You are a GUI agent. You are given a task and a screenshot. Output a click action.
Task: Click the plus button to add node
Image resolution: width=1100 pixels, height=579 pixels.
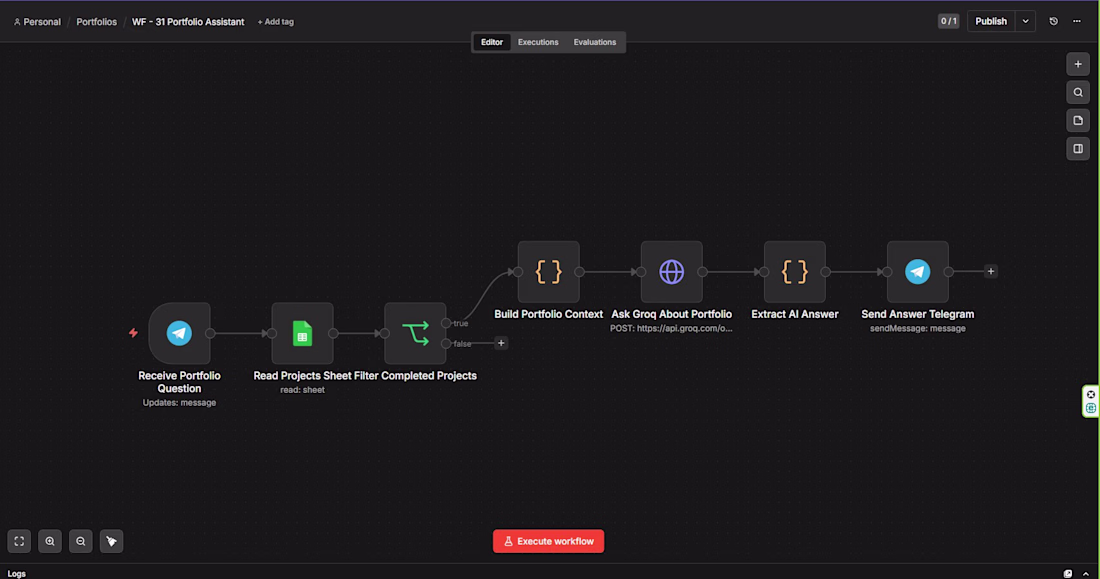(x=1078, y=64)
